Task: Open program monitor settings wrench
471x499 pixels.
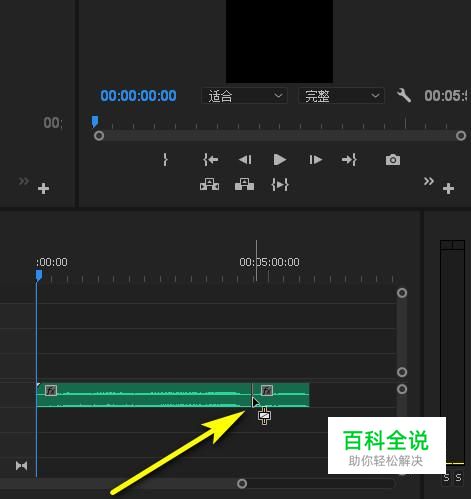Action: coord(404,96)
